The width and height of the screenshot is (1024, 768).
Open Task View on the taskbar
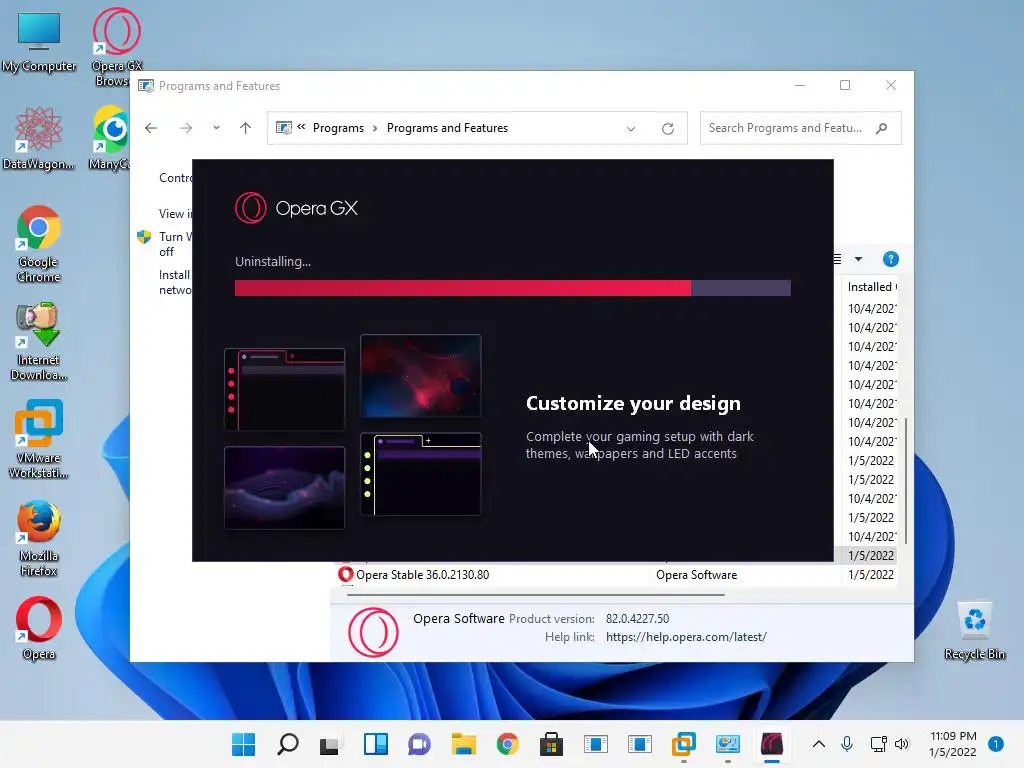(331, 744)
